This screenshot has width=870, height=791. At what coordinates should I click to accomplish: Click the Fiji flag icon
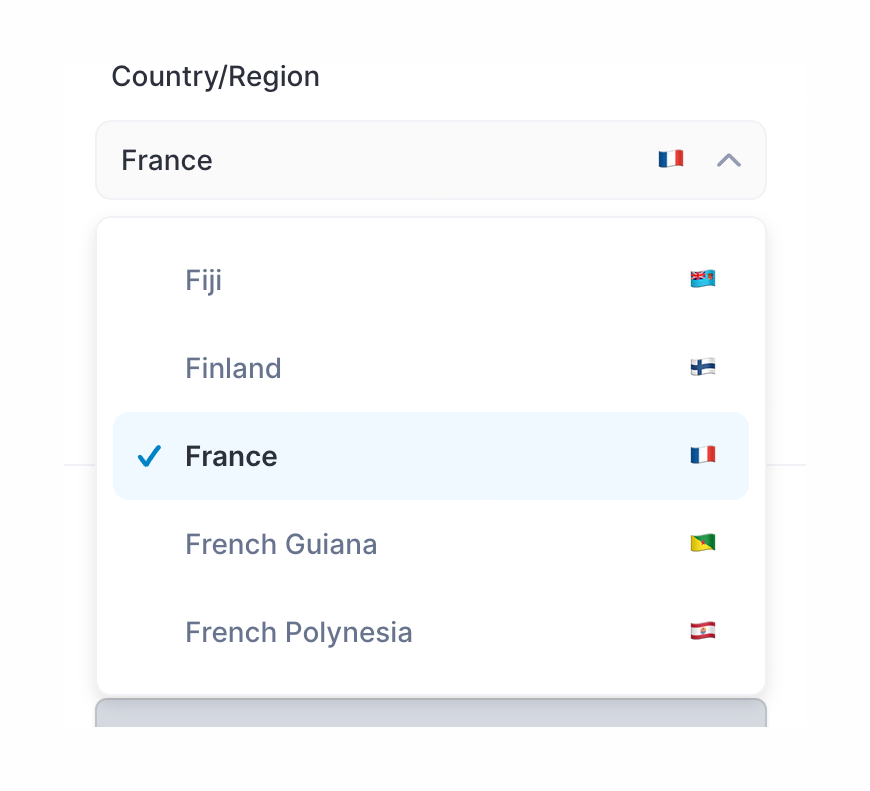coord(702,278)
